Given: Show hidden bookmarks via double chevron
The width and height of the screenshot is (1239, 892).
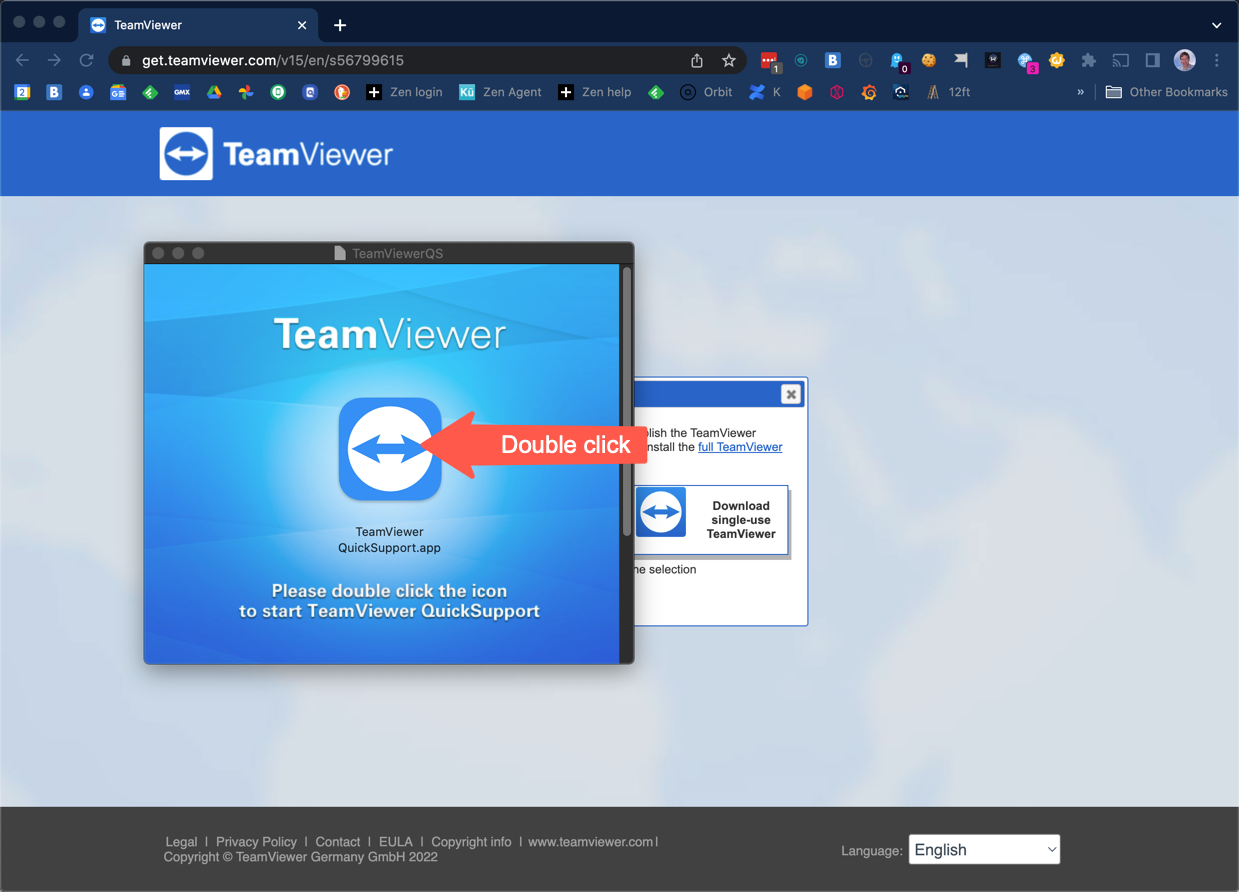Looking at the screenshot, I should pos(1080,92).
